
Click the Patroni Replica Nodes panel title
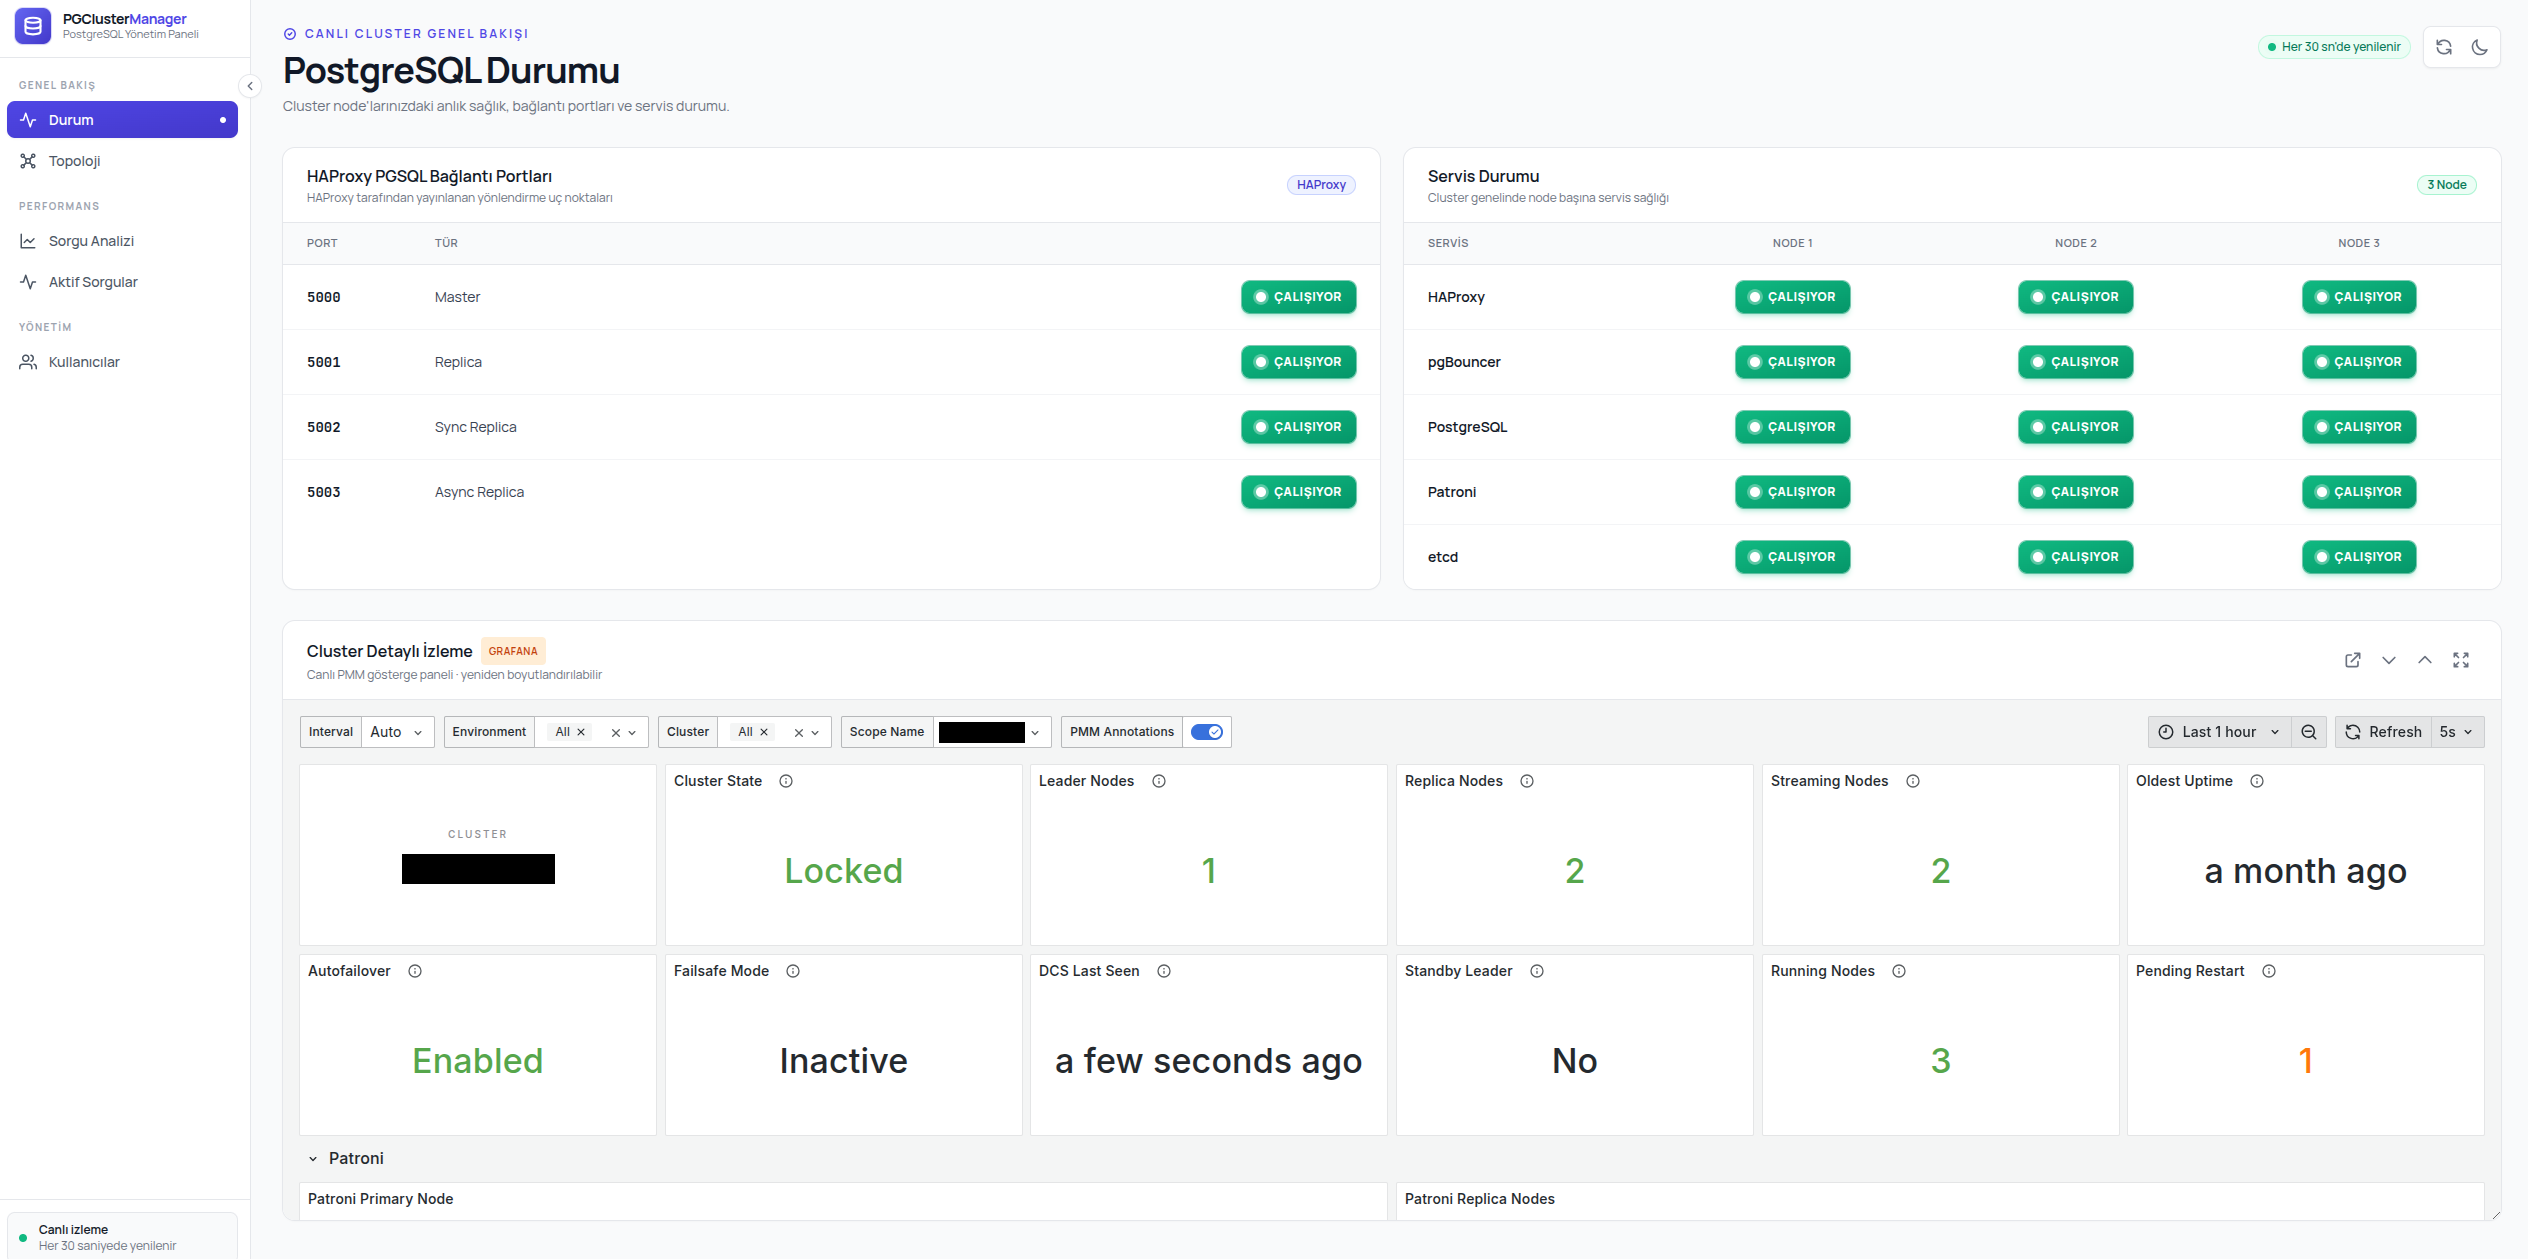pyautogui.click(x=1480, y=1199)
